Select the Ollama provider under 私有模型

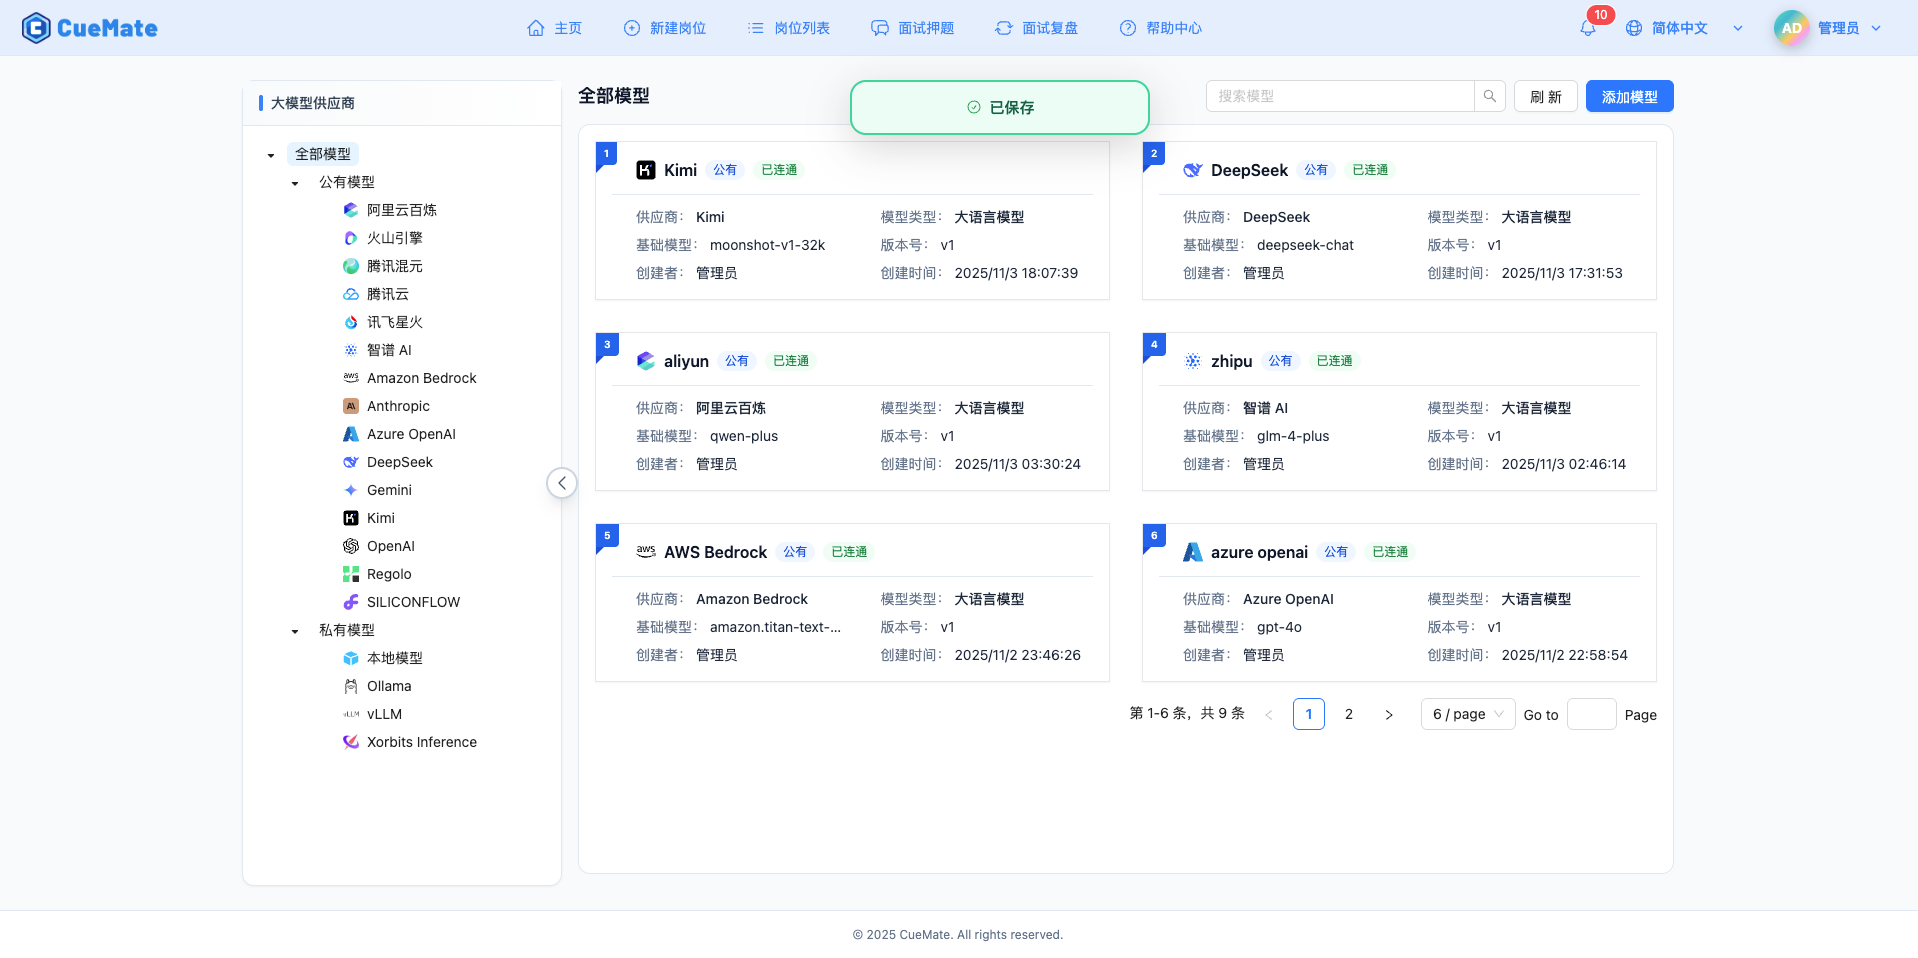(x=388, y=686)
